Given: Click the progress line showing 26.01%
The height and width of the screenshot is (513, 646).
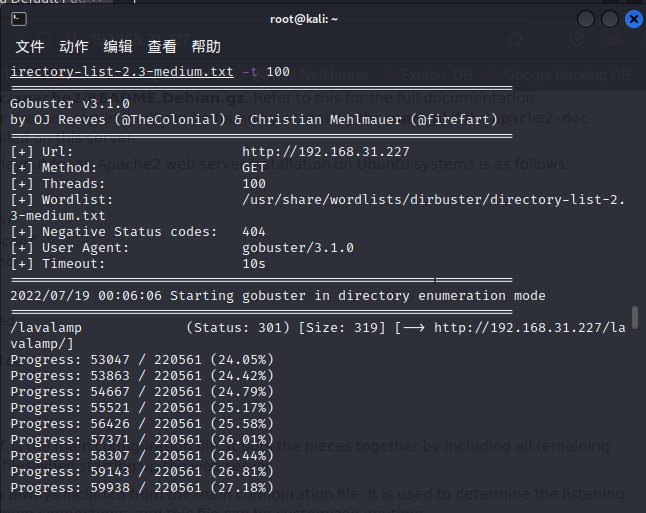Looking at the screenshot, I should point(142,440).
